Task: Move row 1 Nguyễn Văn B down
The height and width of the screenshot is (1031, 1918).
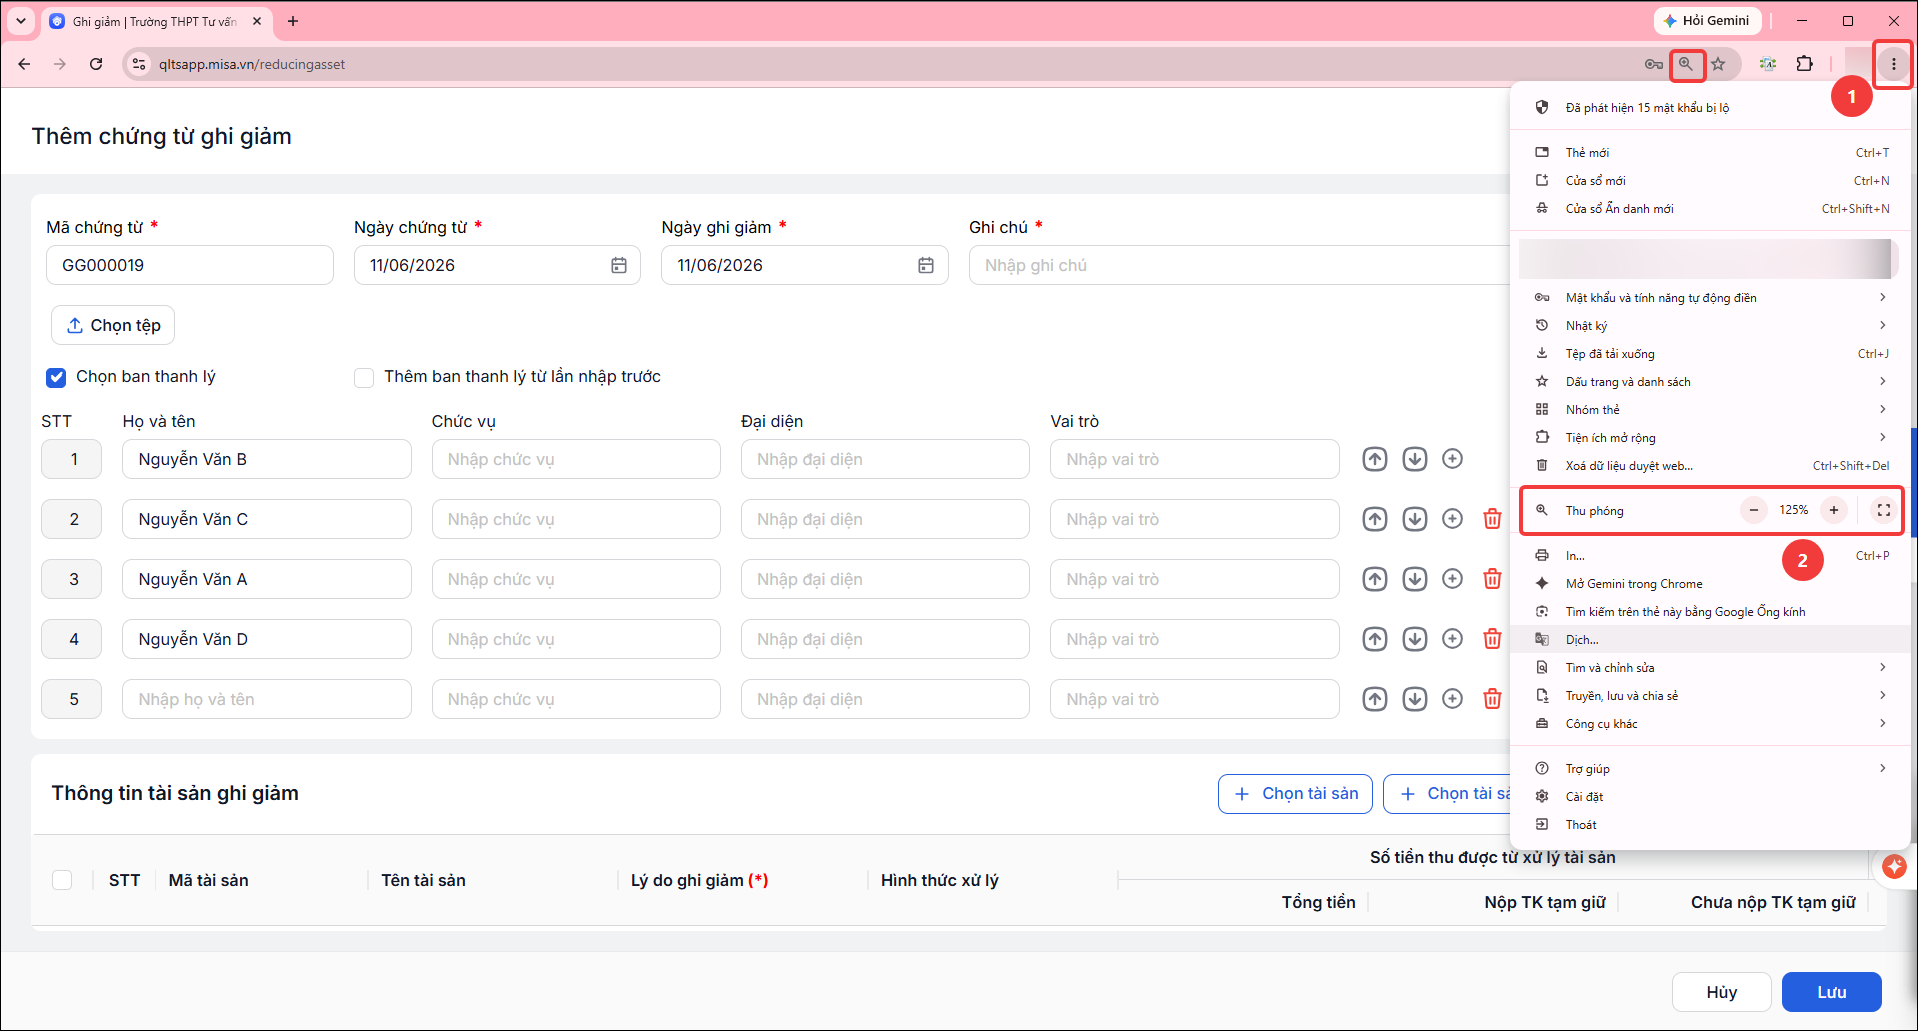Action: click(x=1414, y=459)
